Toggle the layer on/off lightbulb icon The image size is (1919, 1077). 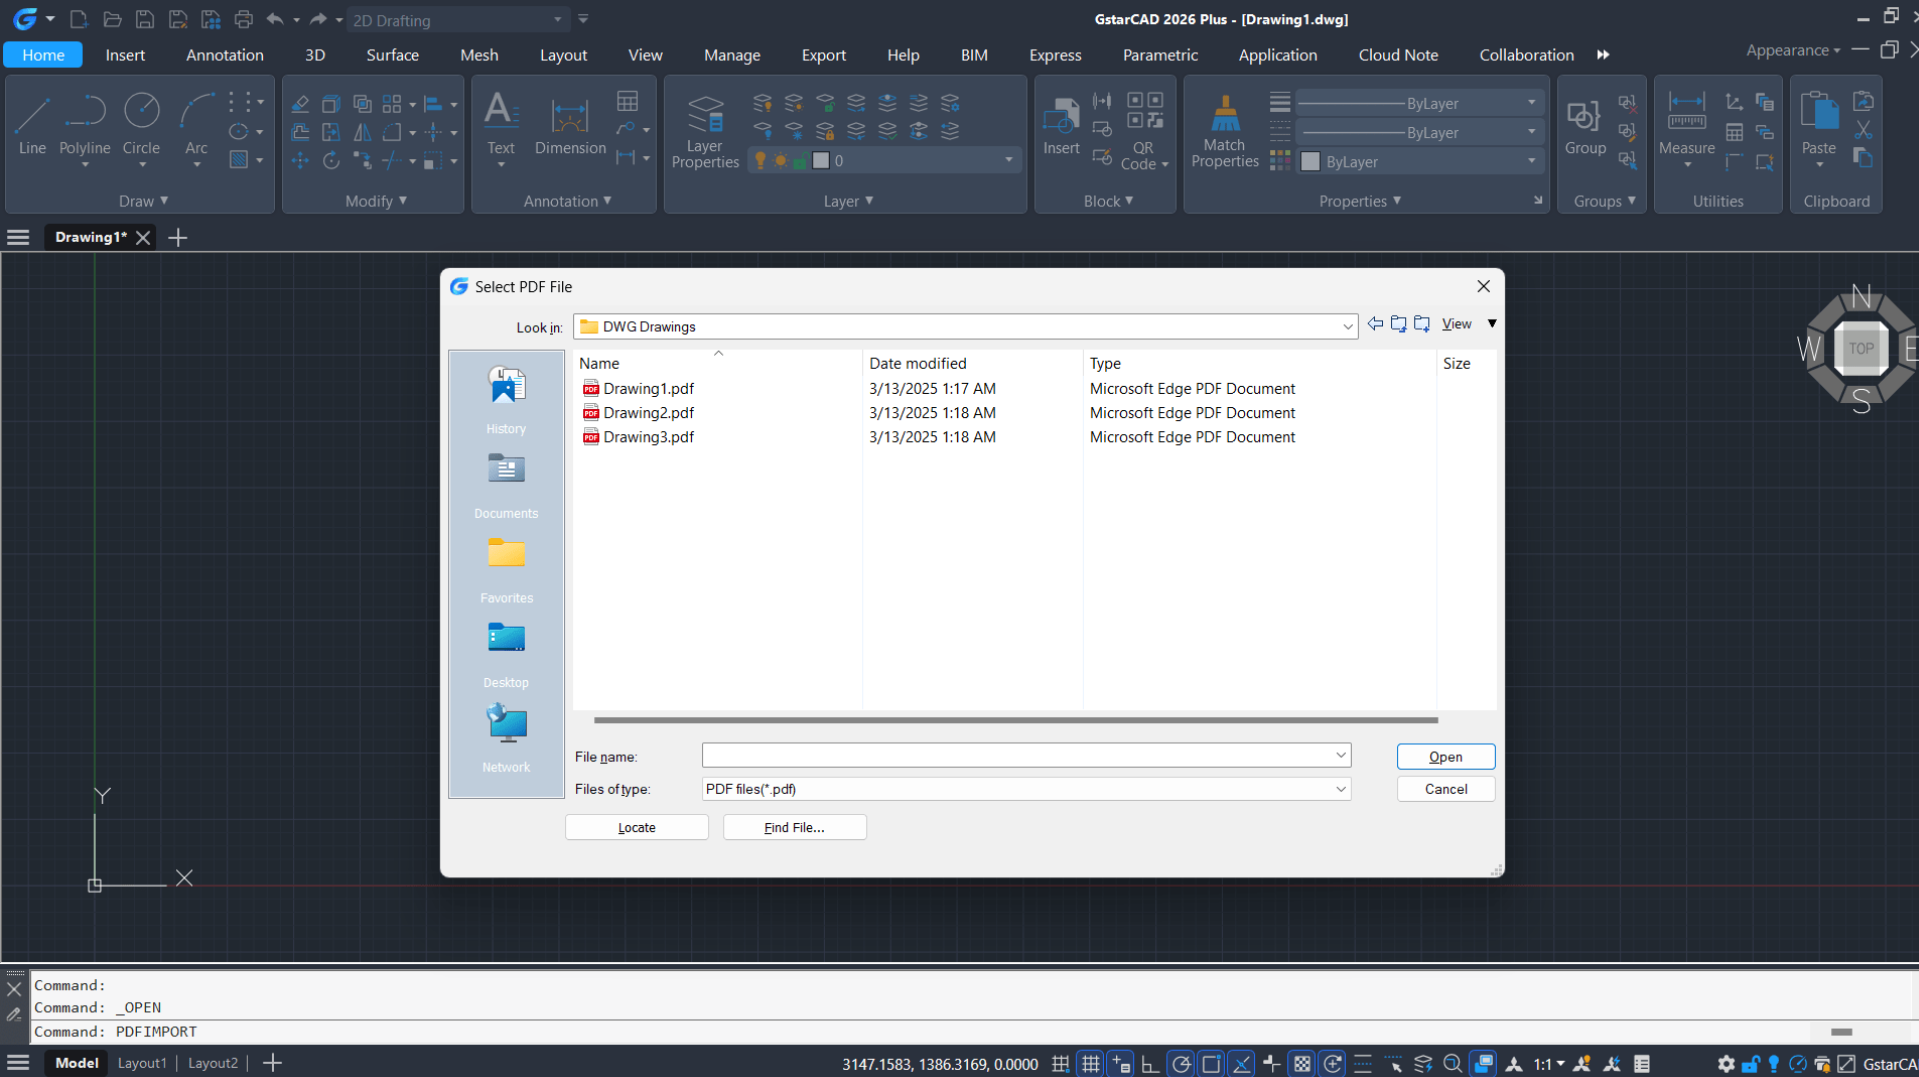[760, 161]
